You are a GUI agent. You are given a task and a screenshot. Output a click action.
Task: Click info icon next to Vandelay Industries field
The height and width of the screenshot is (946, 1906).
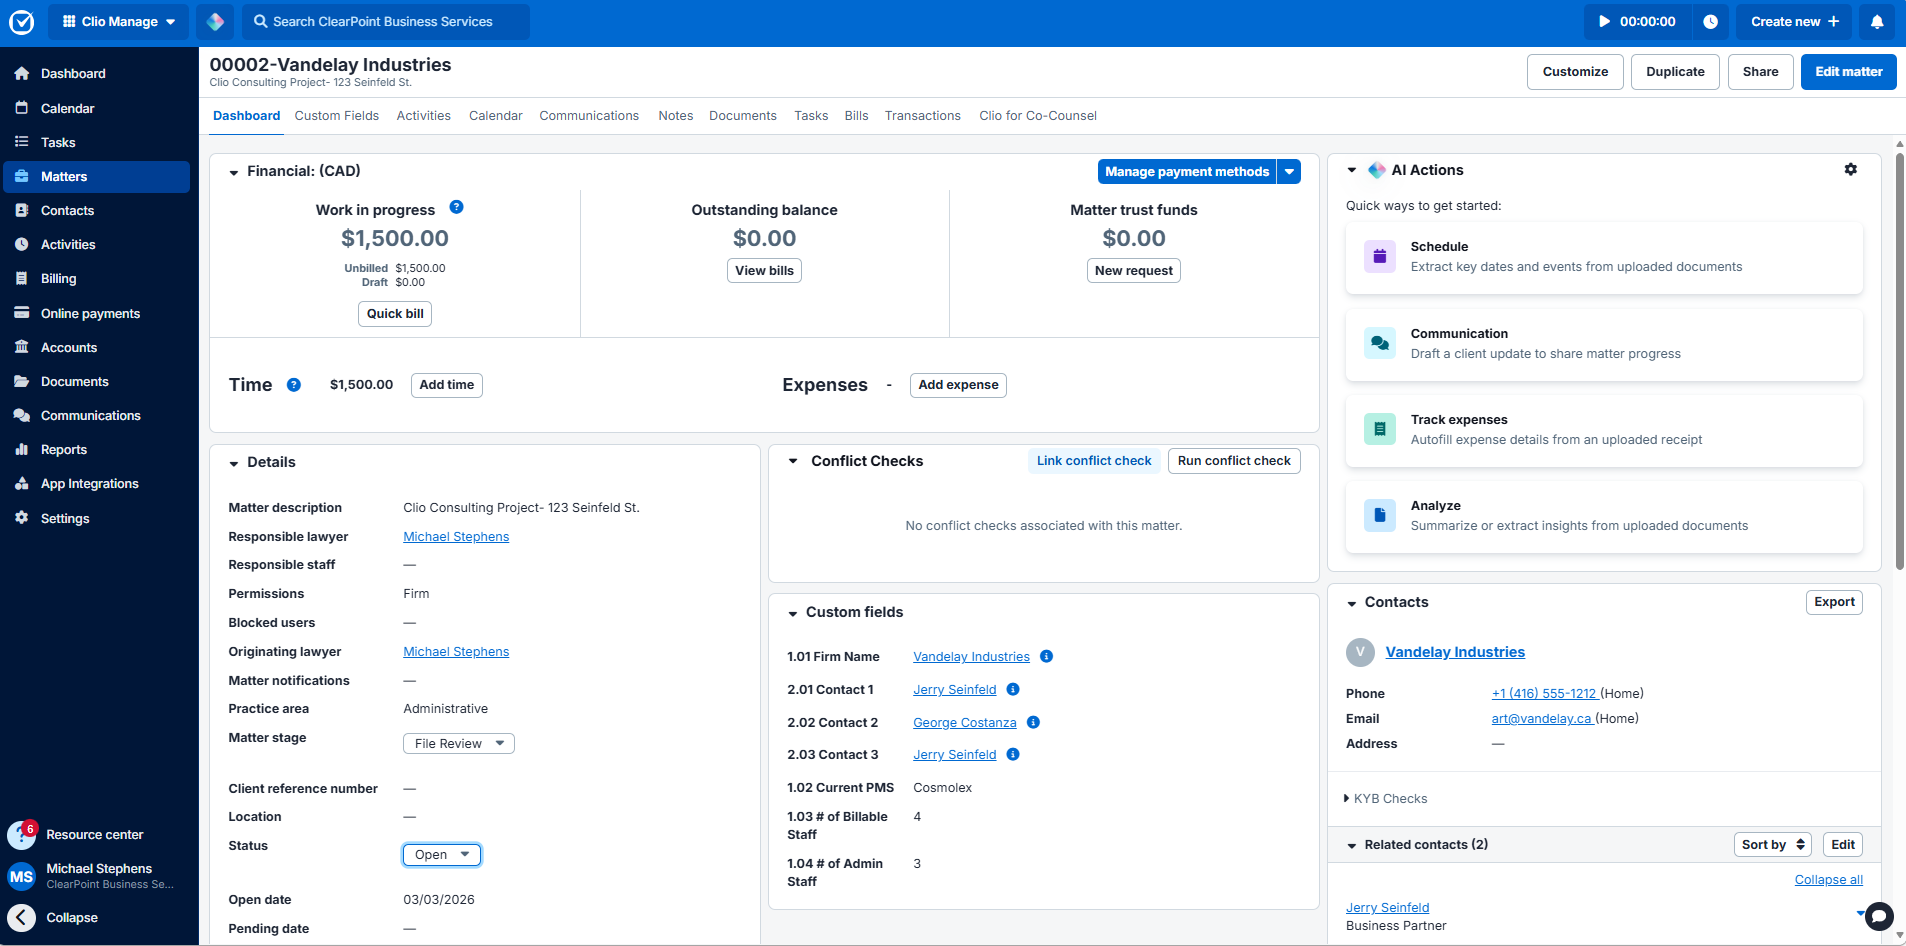pos(1046,657)
